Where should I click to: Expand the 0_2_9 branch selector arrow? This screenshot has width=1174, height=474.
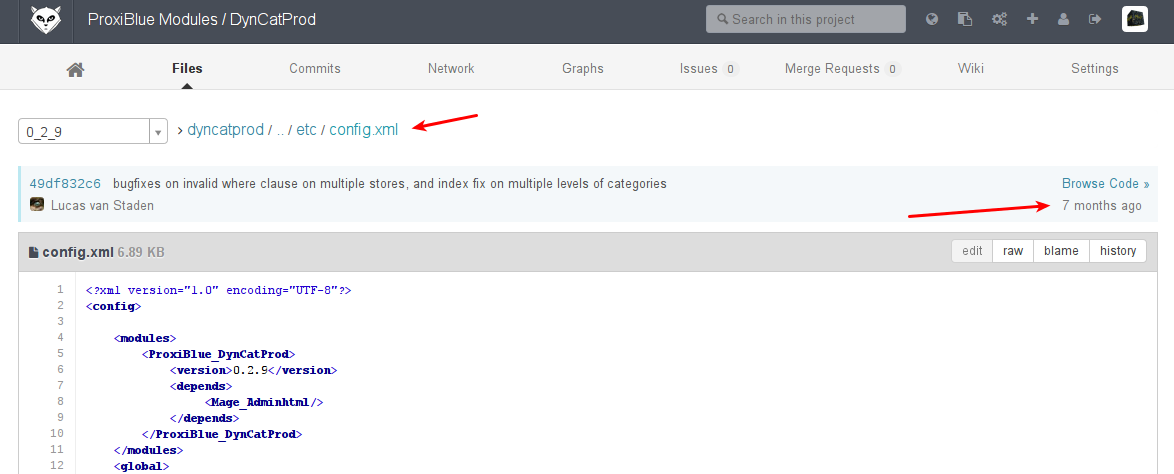coord(158,132)
